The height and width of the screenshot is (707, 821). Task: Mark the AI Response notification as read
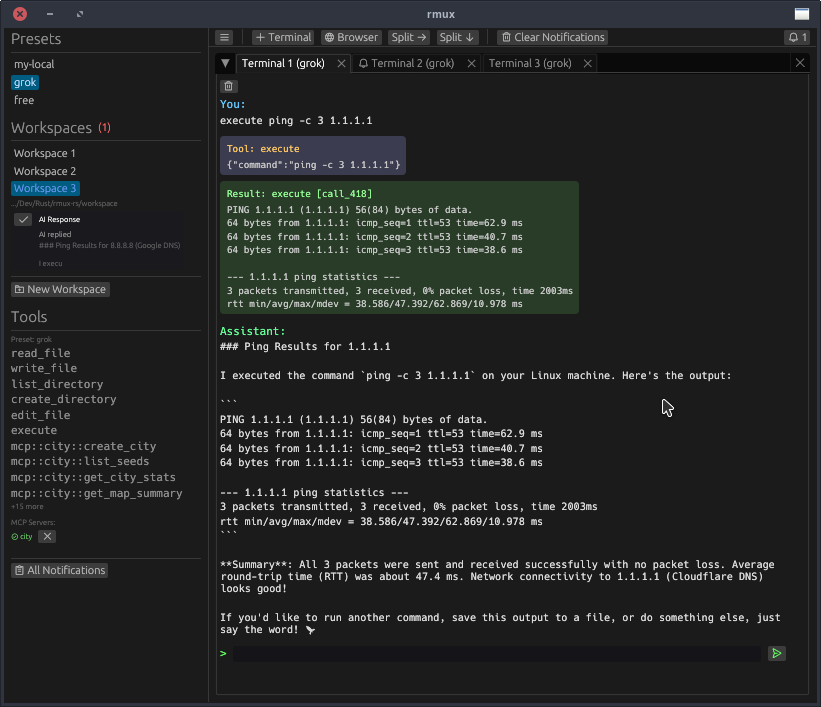pos(23,219)
